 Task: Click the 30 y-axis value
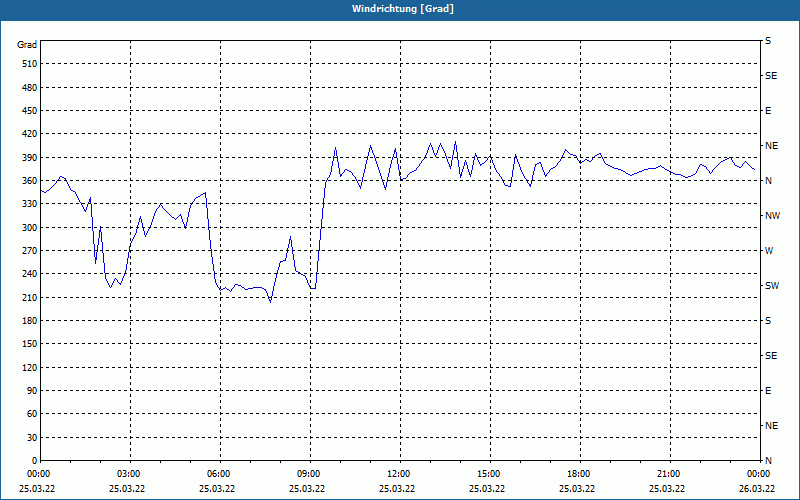coord(32,437)
